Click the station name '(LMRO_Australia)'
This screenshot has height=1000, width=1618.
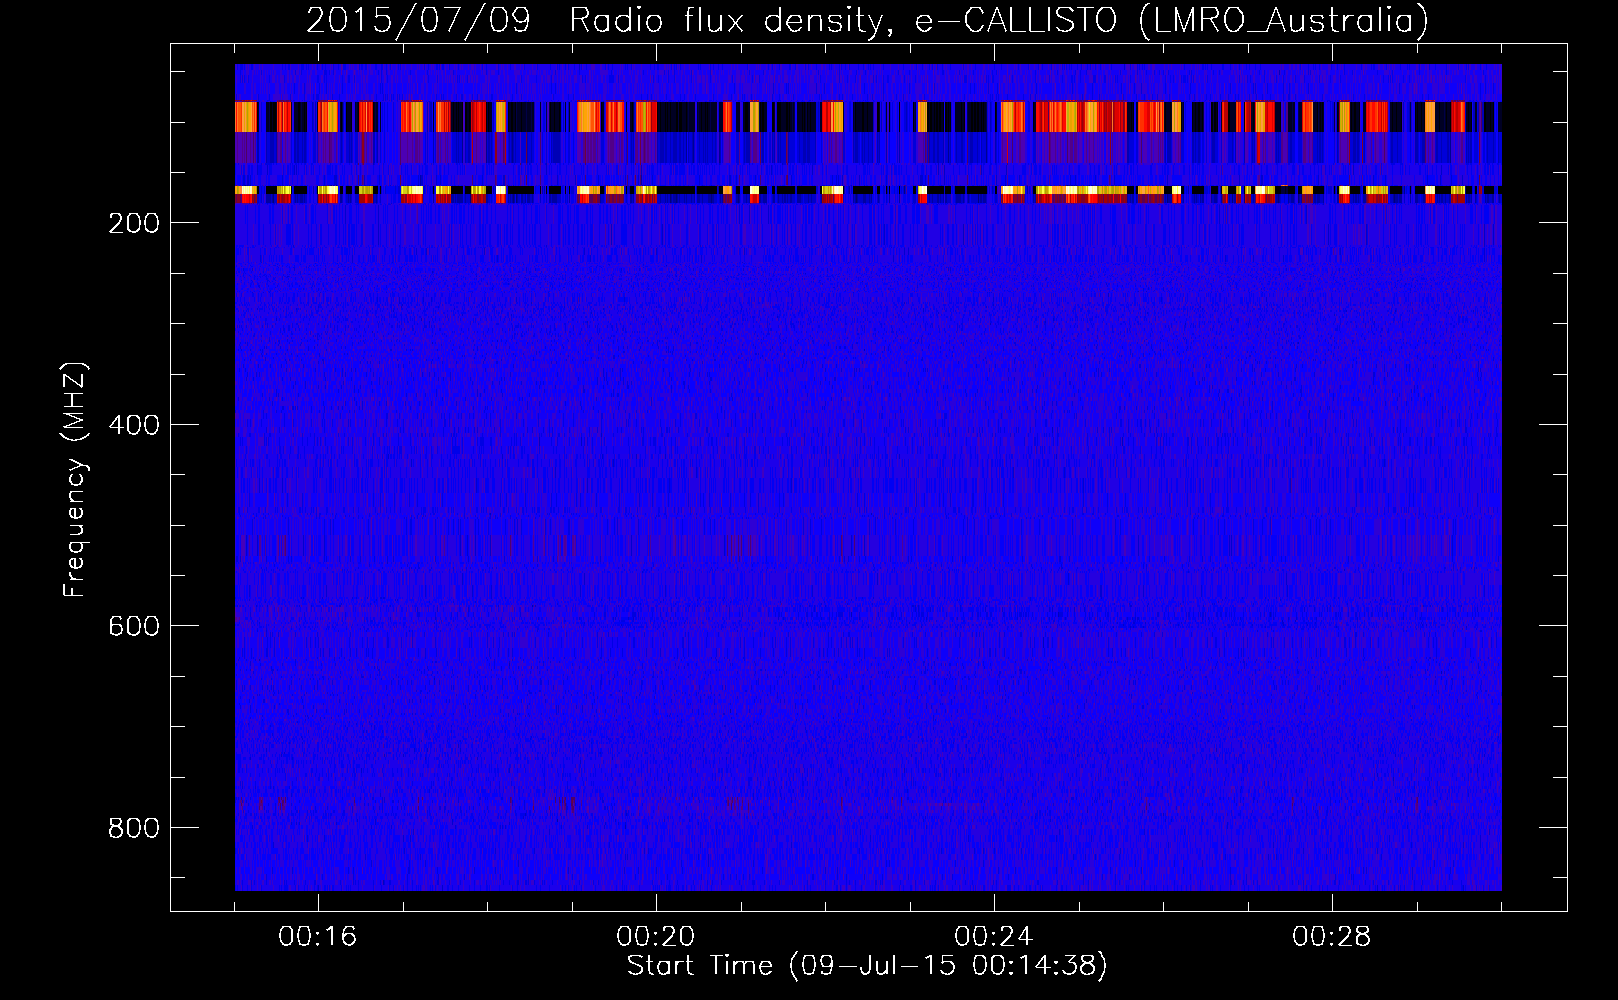[1284, 20]
